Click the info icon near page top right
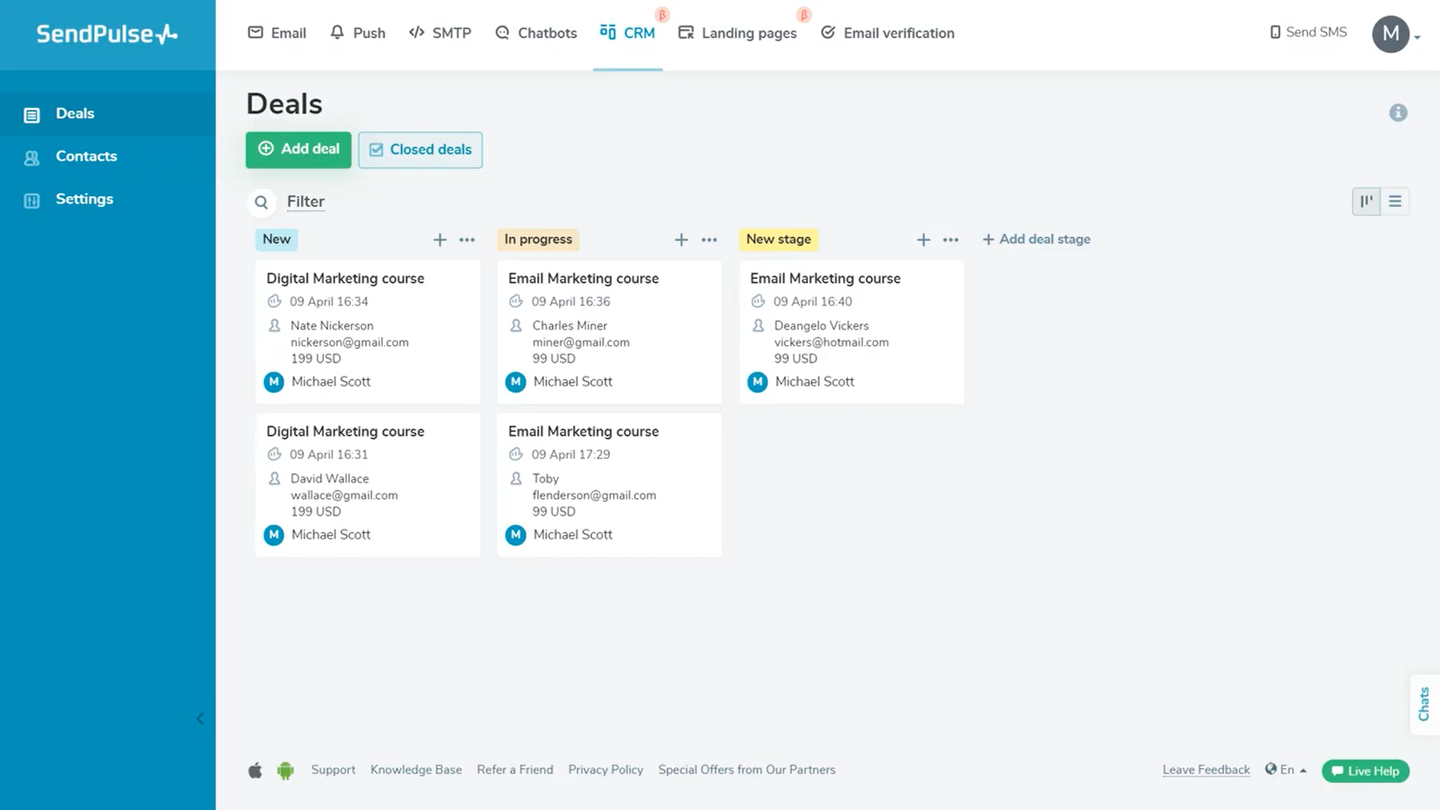 pos(1398,113)
